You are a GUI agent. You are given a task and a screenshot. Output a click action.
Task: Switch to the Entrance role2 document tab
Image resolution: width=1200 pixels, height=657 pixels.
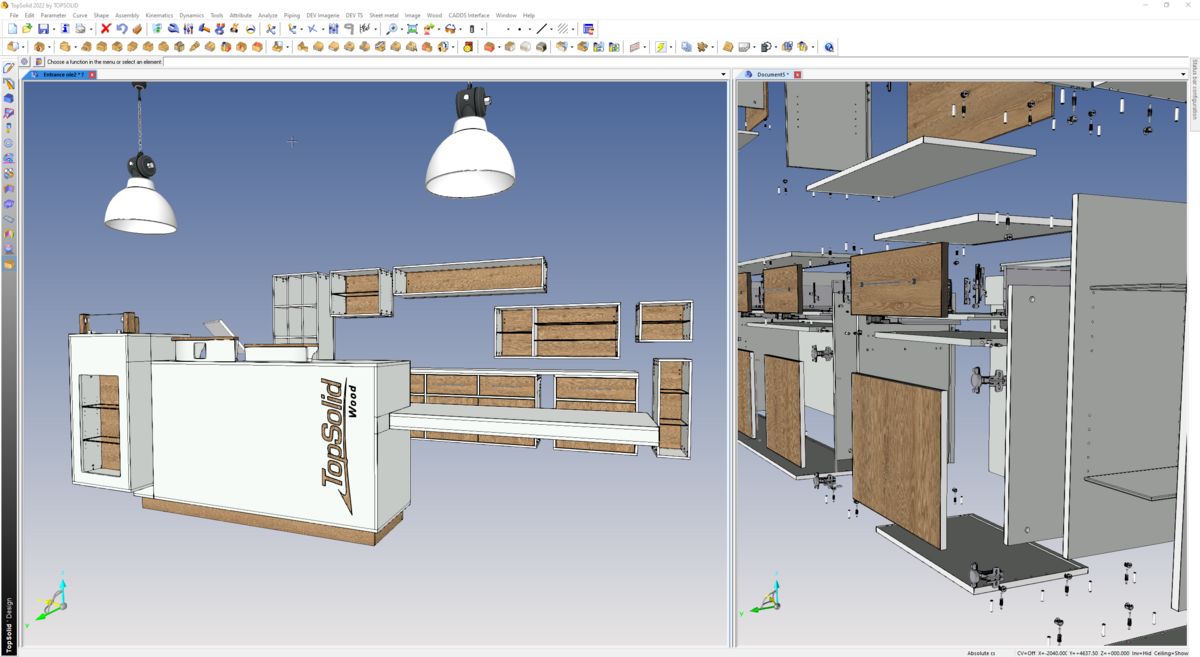coord(62,74)
